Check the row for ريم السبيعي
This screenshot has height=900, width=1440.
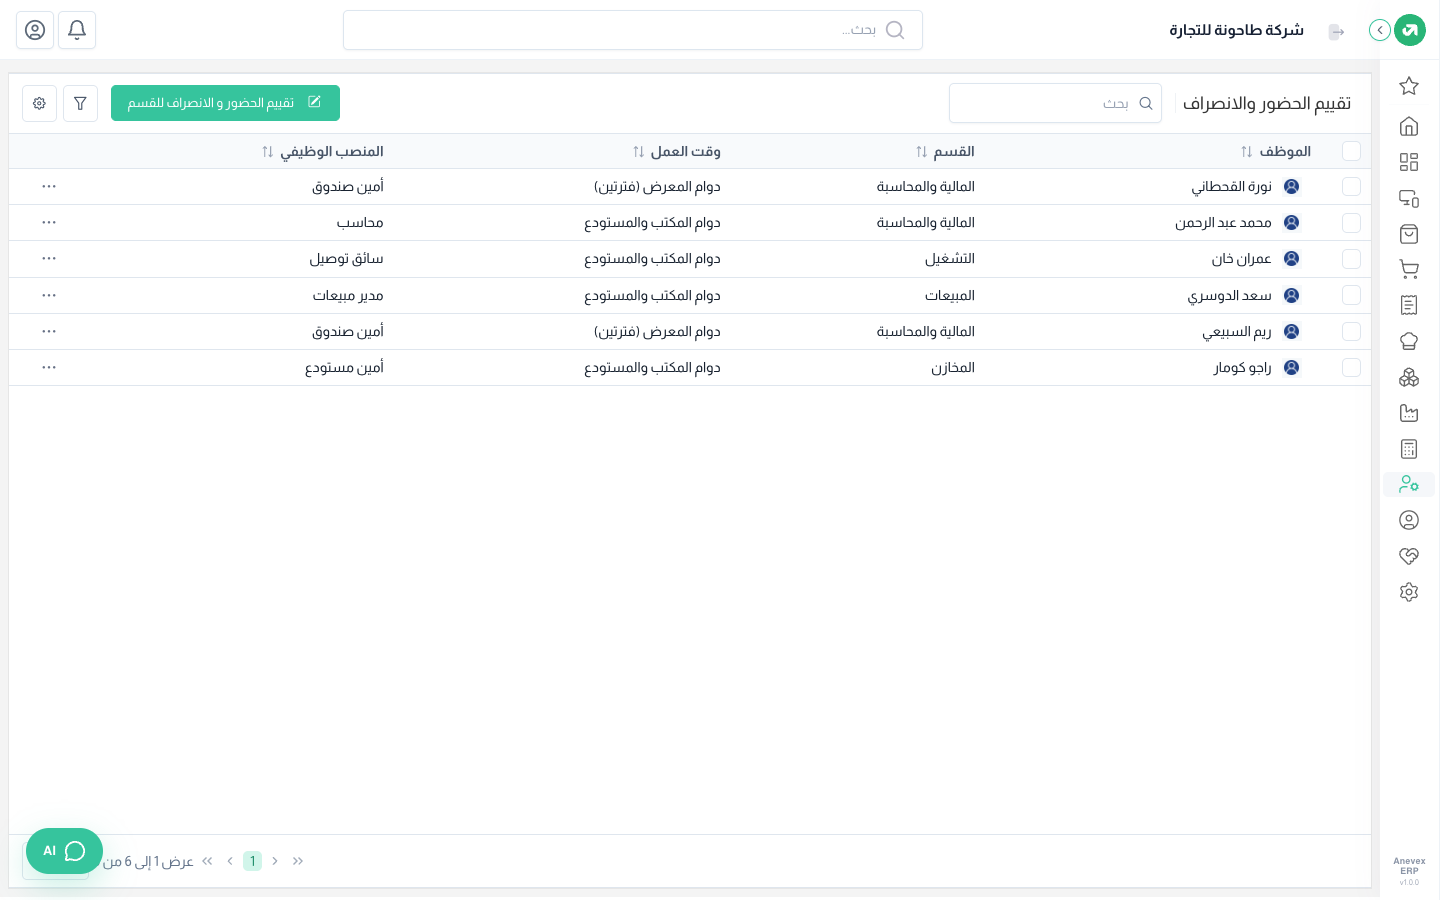tap(1351, 331)
